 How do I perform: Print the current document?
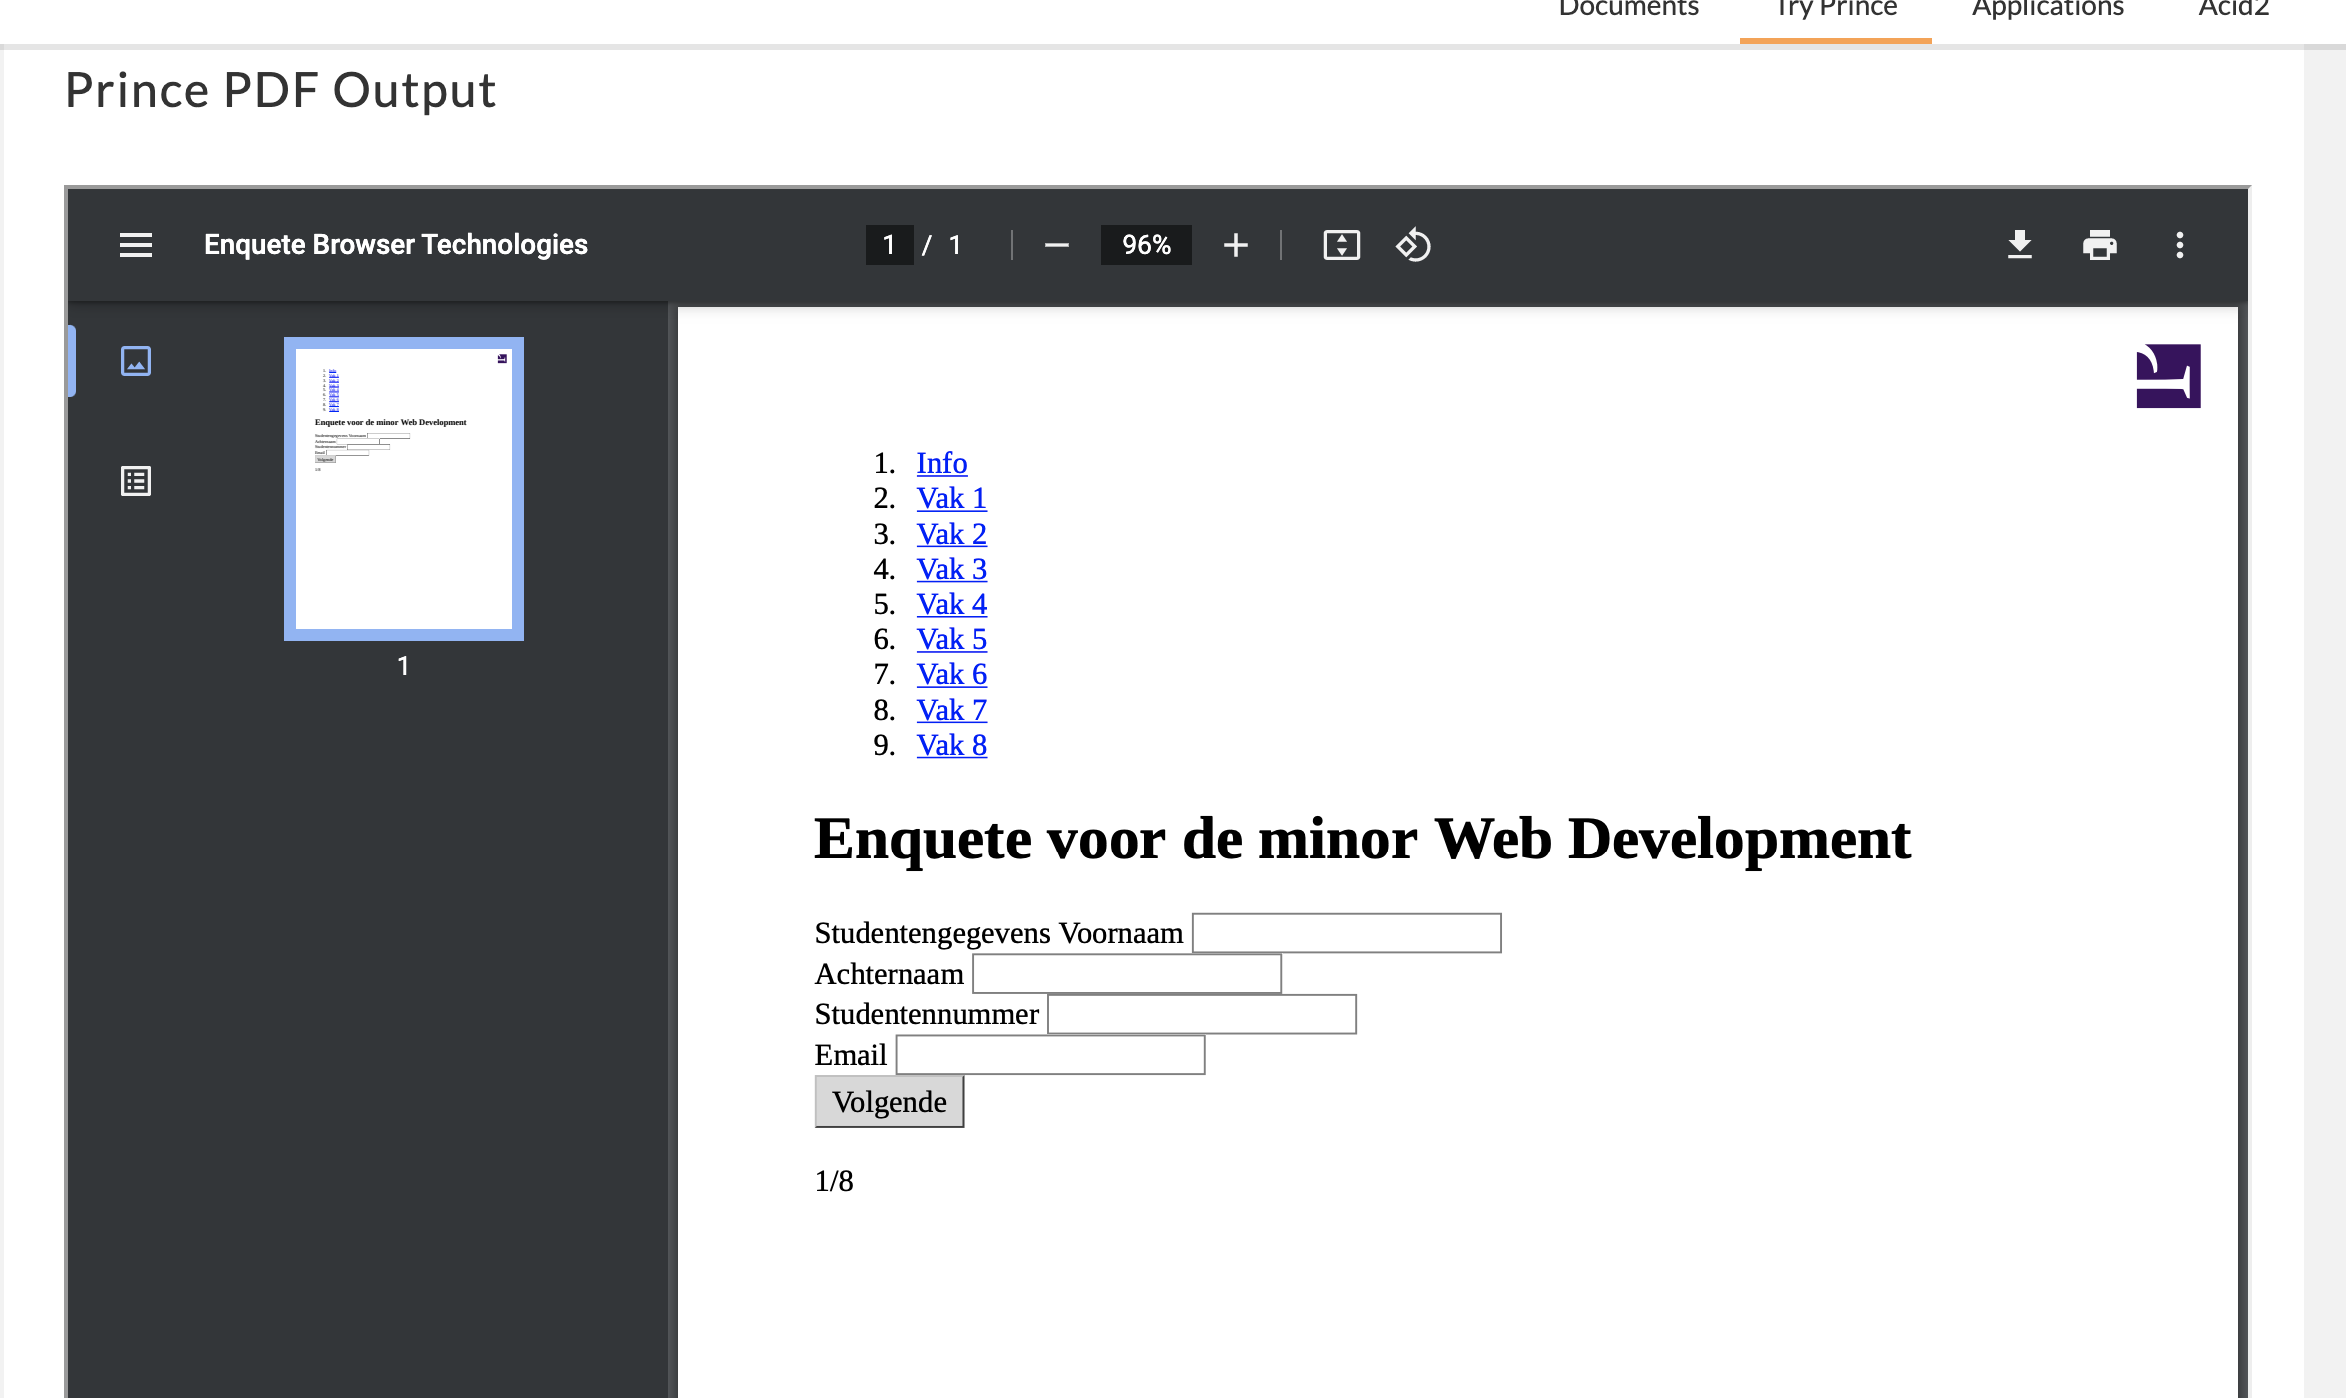click(x=2100, y=245)
